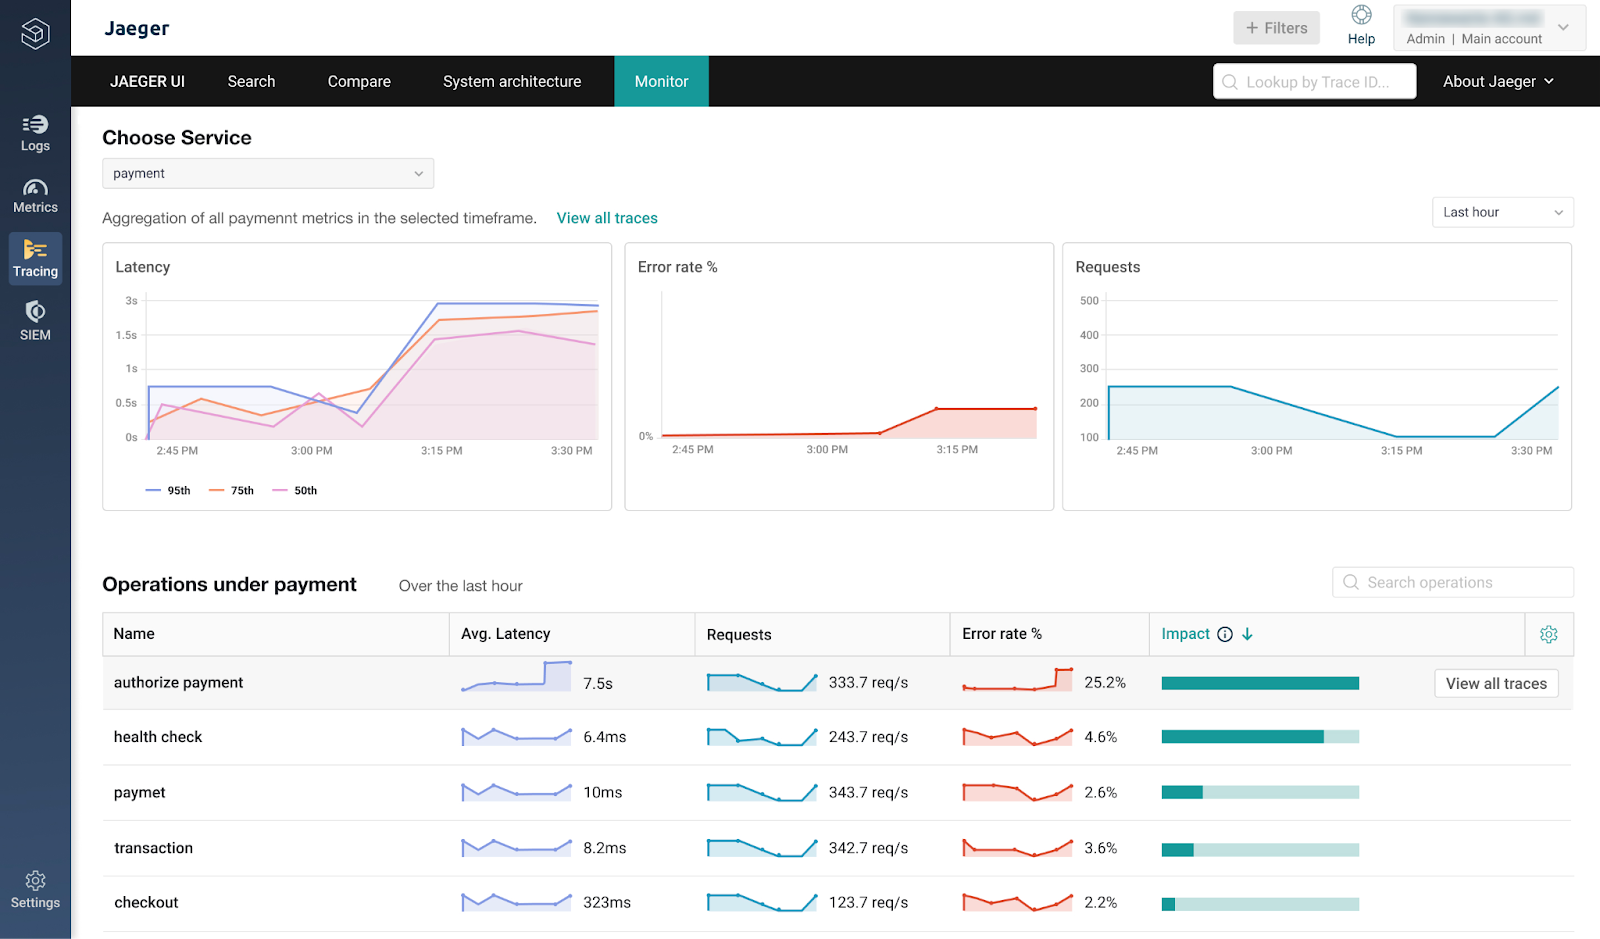
Task: Focus the Search operations field
Action: coord(1453,582)
